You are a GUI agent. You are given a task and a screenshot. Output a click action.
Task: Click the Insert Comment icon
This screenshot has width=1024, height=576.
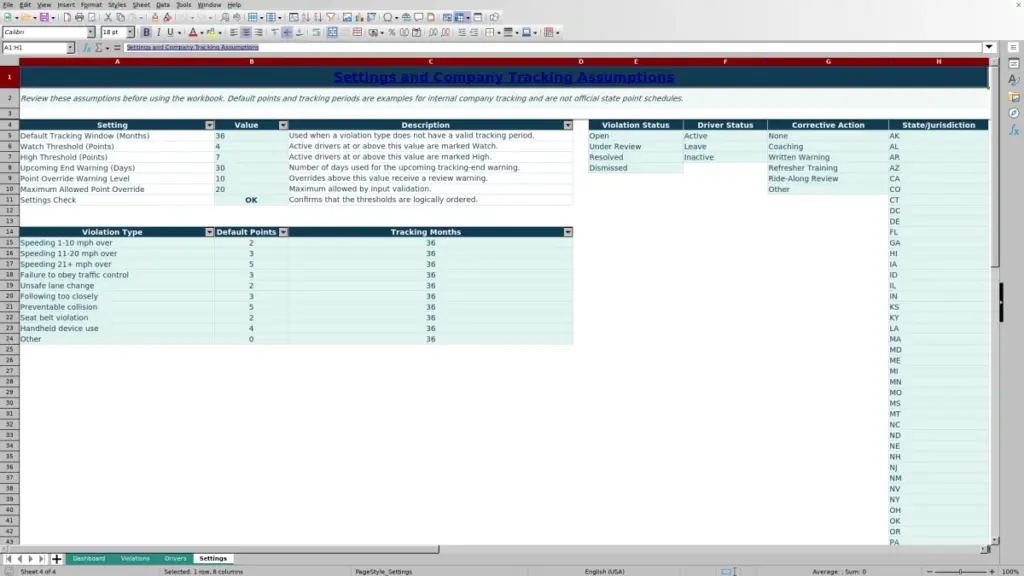[419, 17]
